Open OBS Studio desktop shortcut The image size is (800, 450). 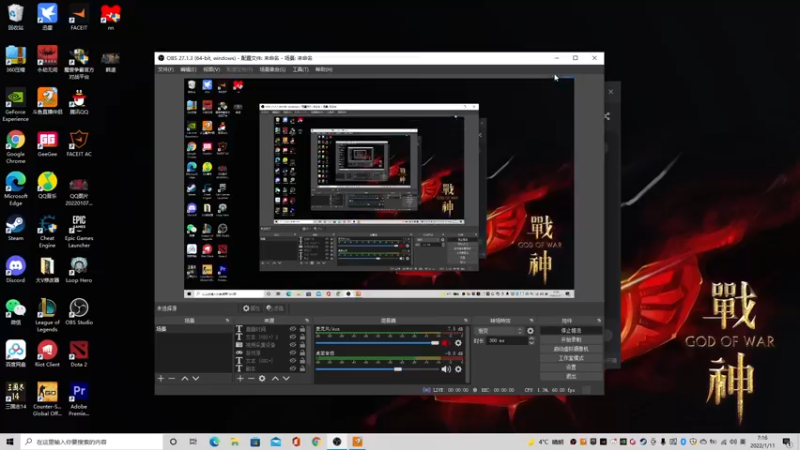click(79, 312)
